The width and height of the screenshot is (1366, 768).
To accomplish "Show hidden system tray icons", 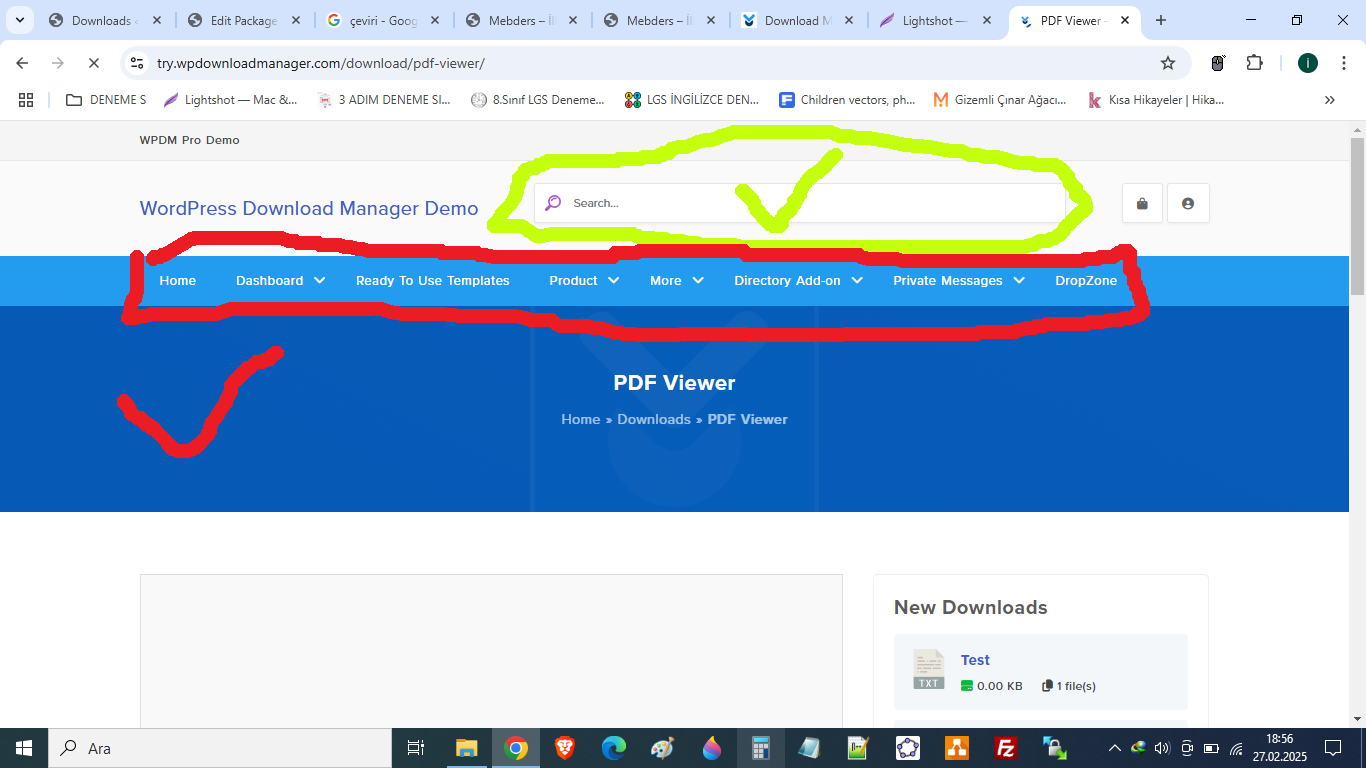I will coord(1115,748).
